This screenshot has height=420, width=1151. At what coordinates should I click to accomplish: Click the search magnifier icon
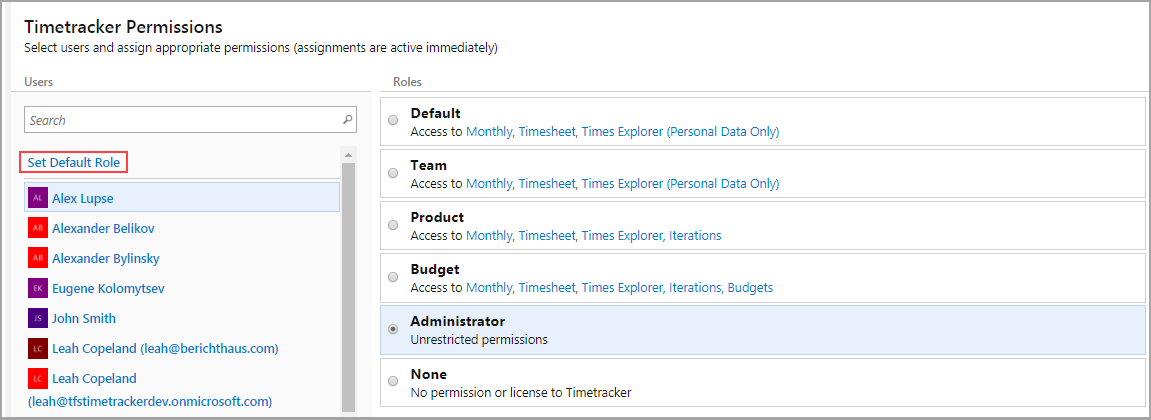coord(348,120)
